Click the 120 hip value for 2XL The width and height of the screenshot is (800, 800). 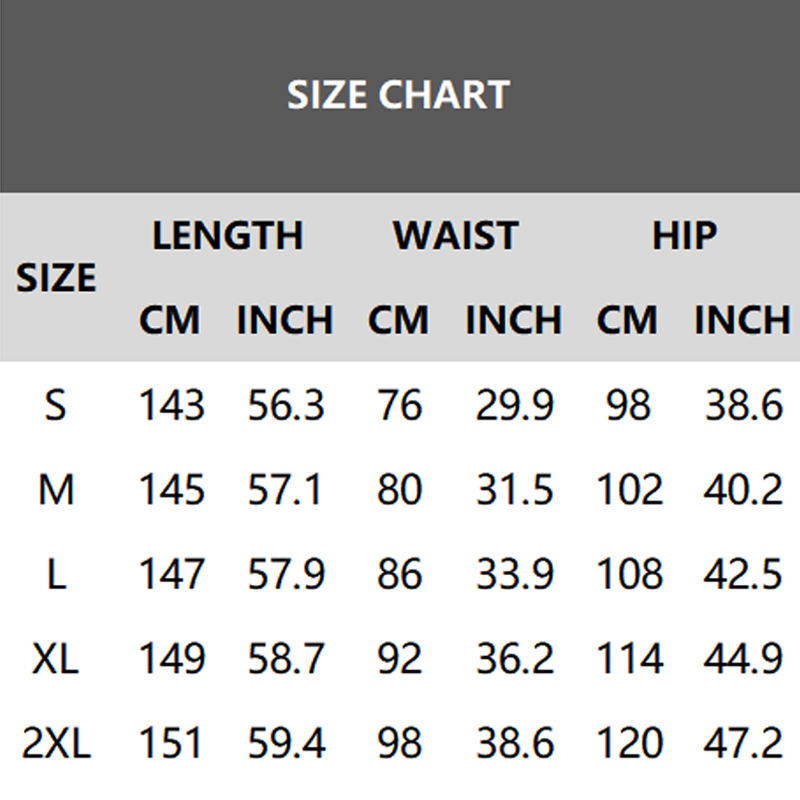630,744
